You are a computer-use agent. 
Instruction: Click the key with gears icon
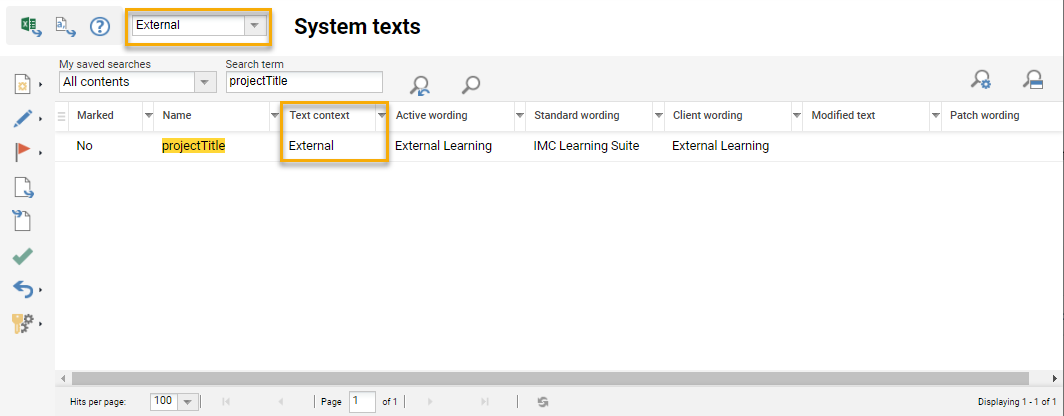[x=23, y=322]
